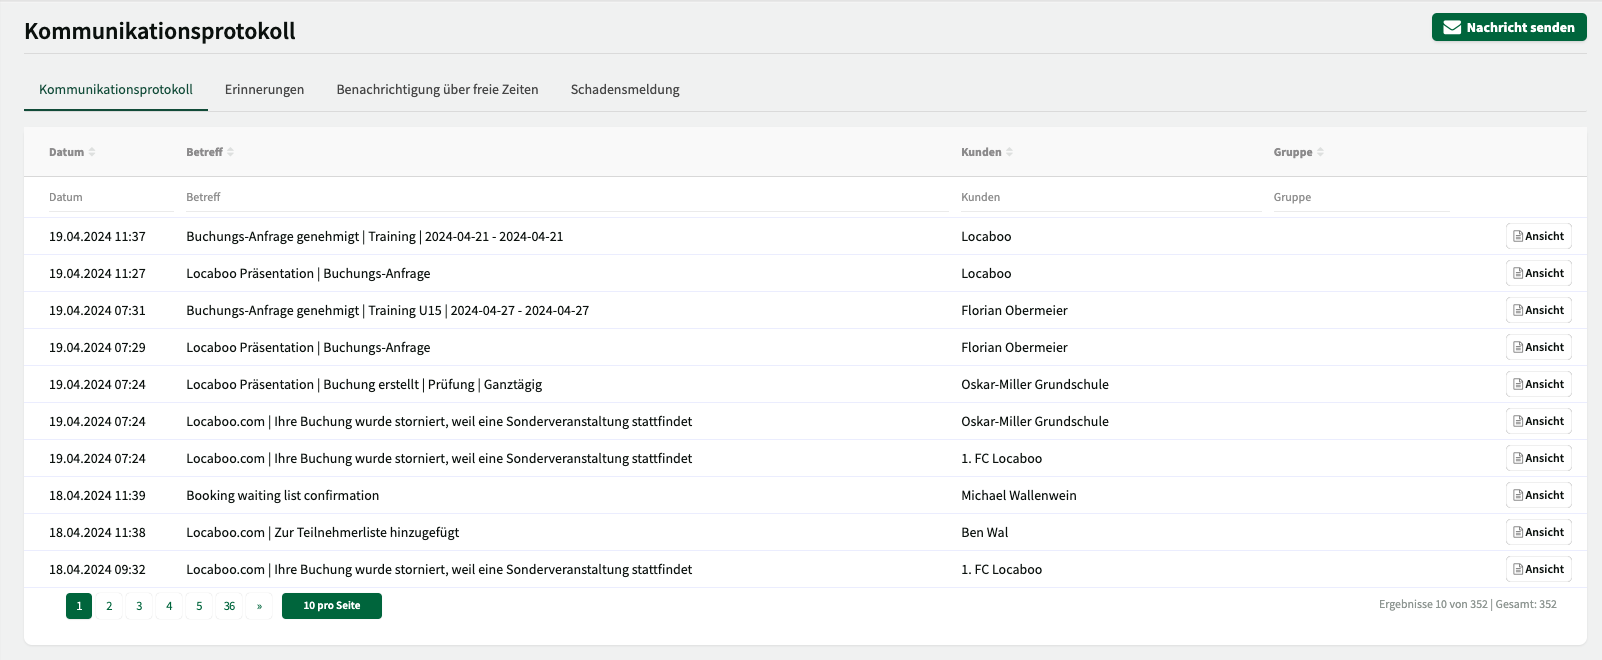1602x660 pixels.
Task: Click the next page » arrow
Action: [259, 606]
